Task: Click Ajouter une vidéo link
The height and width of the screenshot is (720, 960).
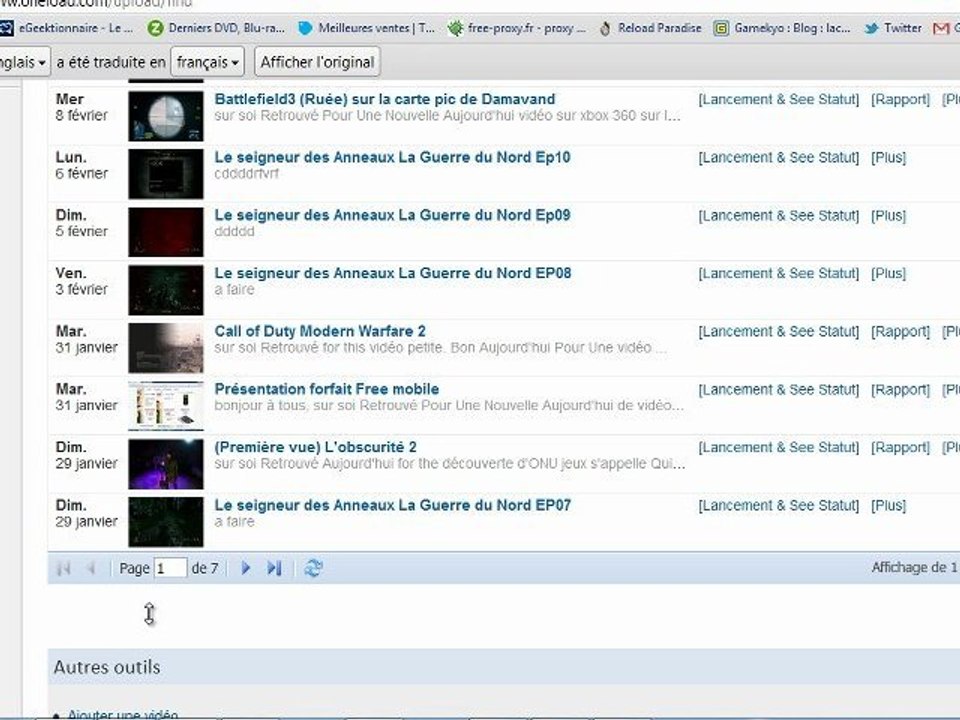Action: pos(122,714)
